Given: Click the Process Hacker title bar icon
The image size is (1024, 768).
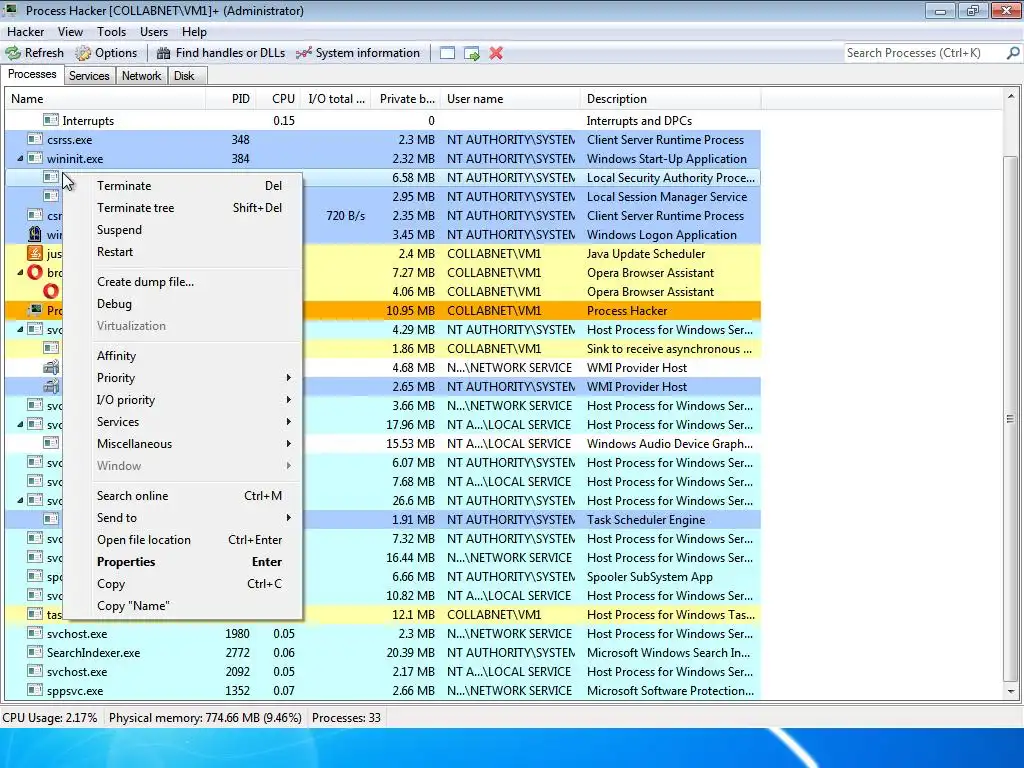Looking at the screenshot, I should (10, 10).
